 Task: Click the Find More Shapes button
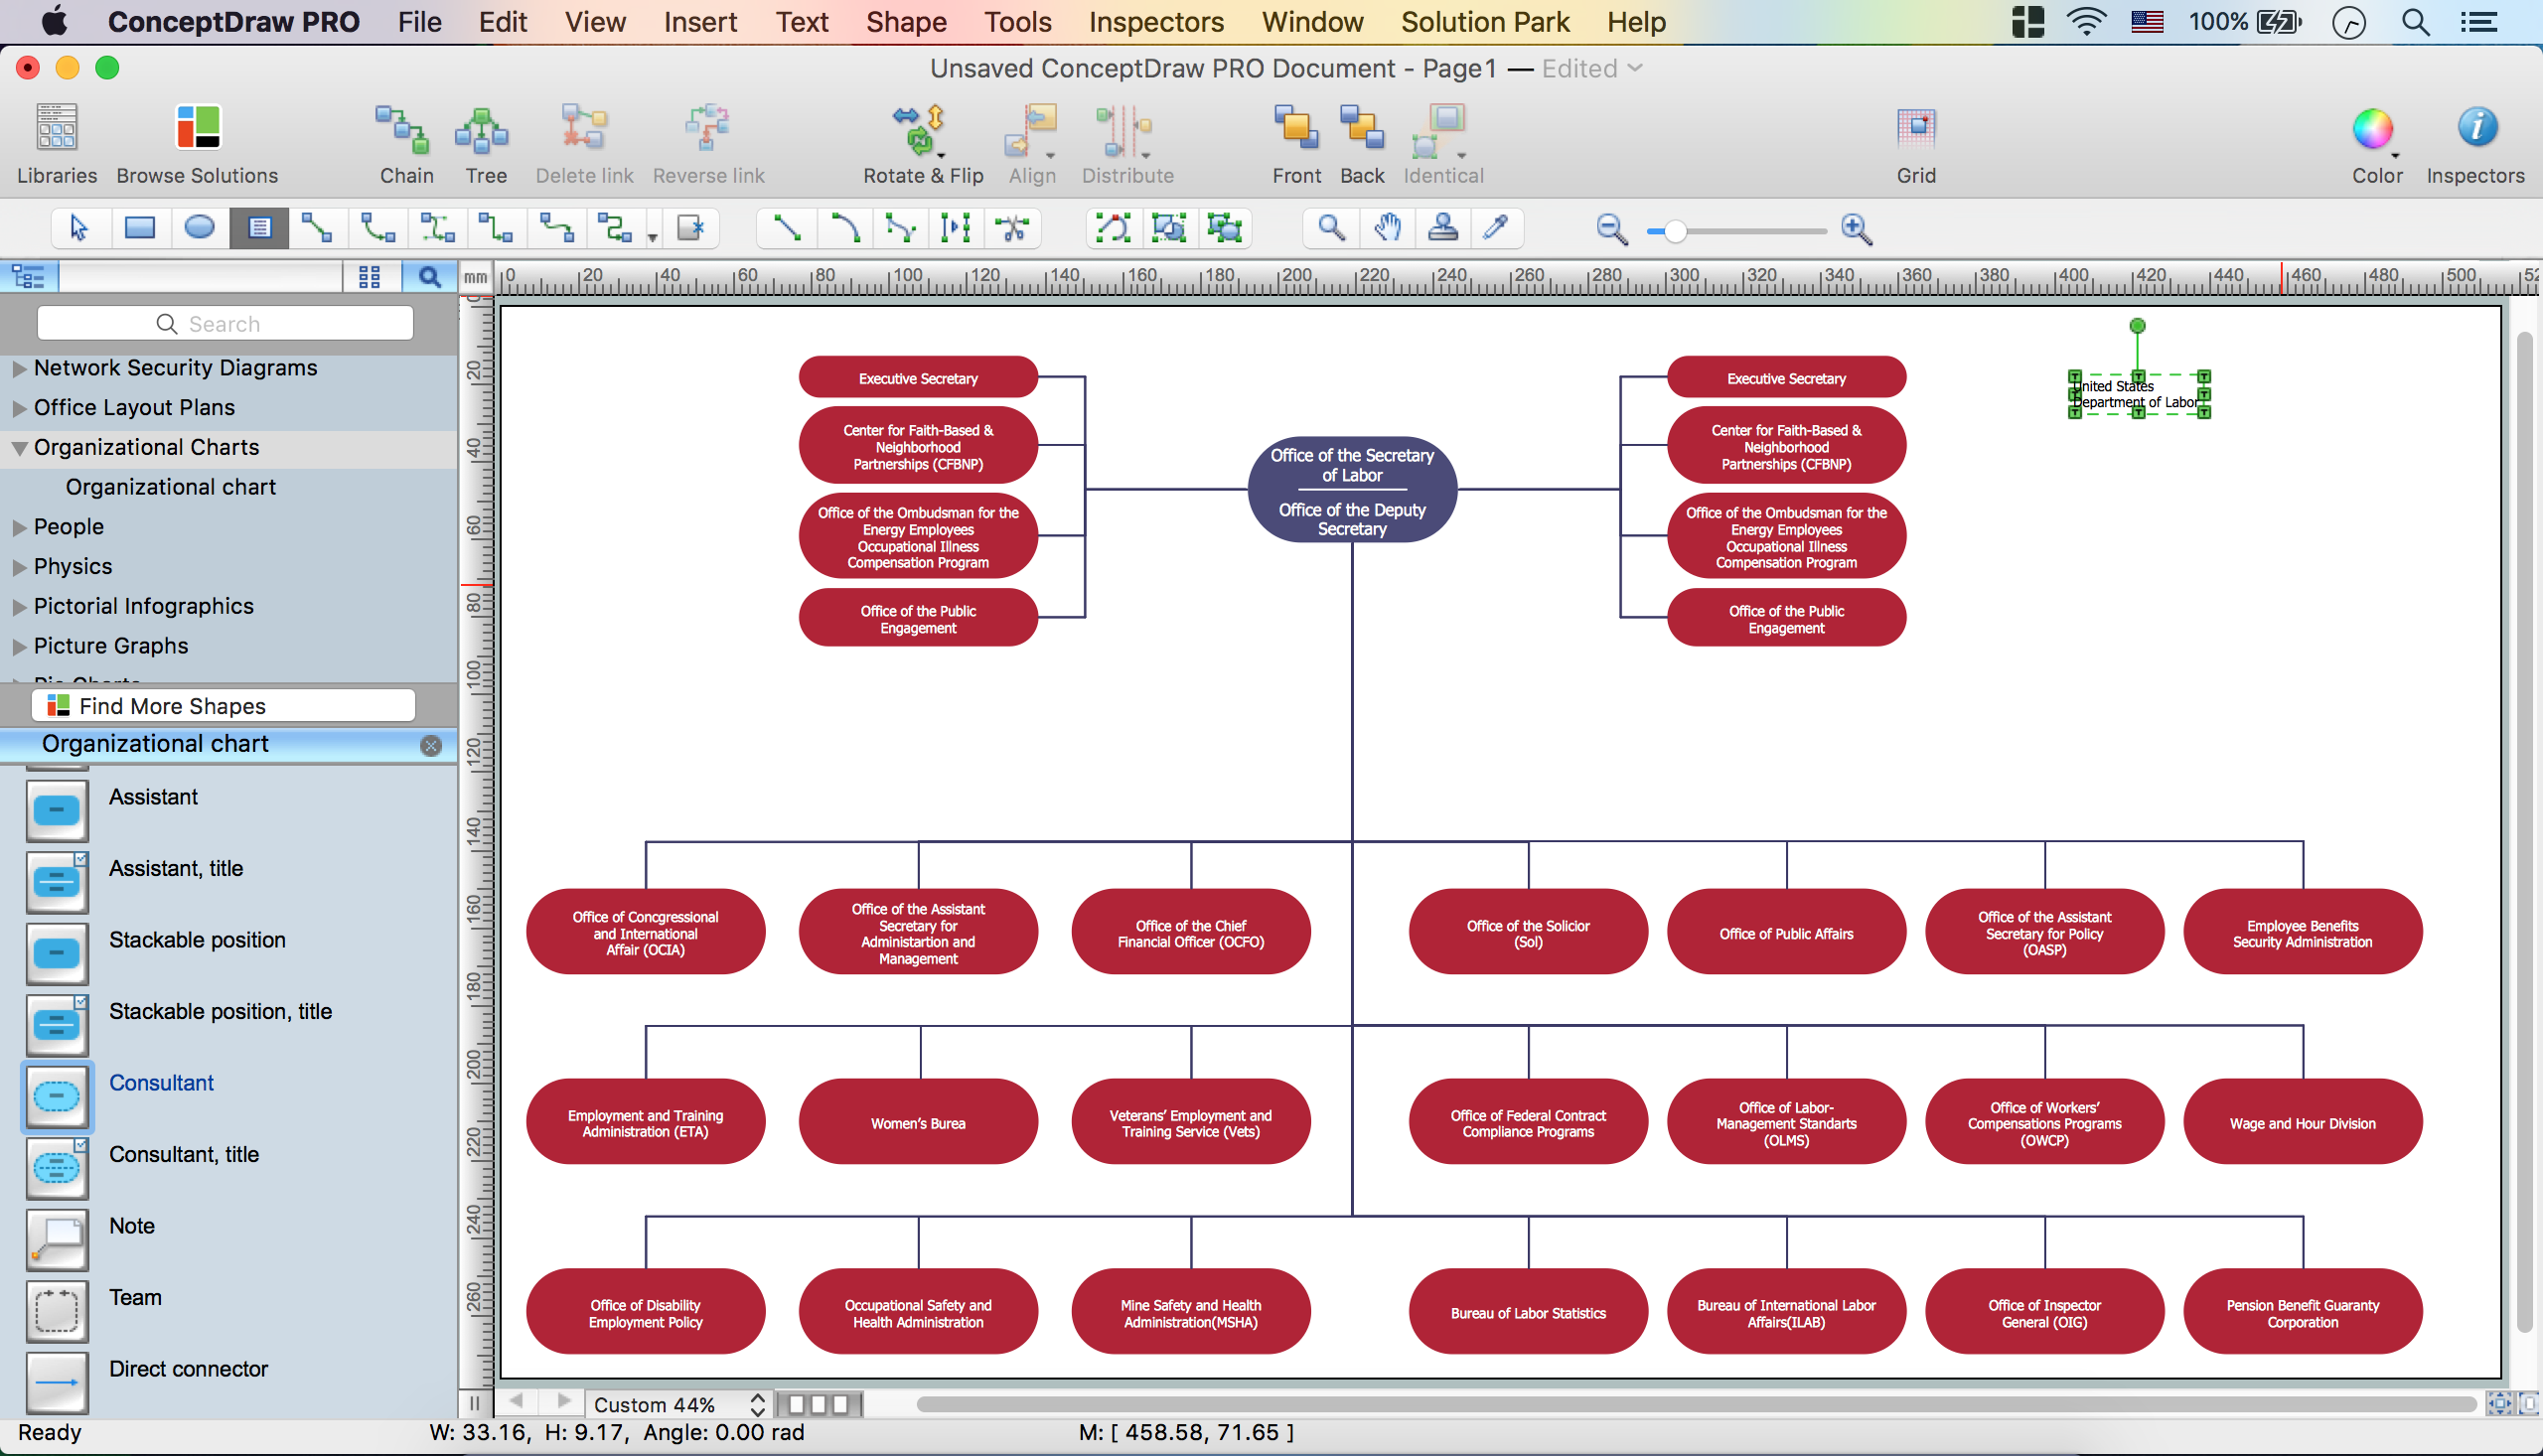pyautogui.click(x=224, y=705)
